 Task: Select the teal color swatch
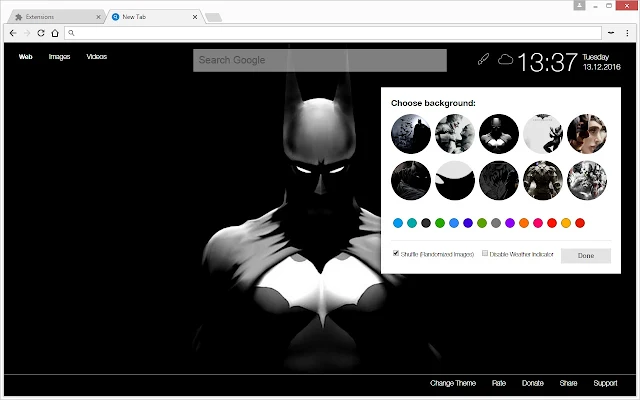412,223
